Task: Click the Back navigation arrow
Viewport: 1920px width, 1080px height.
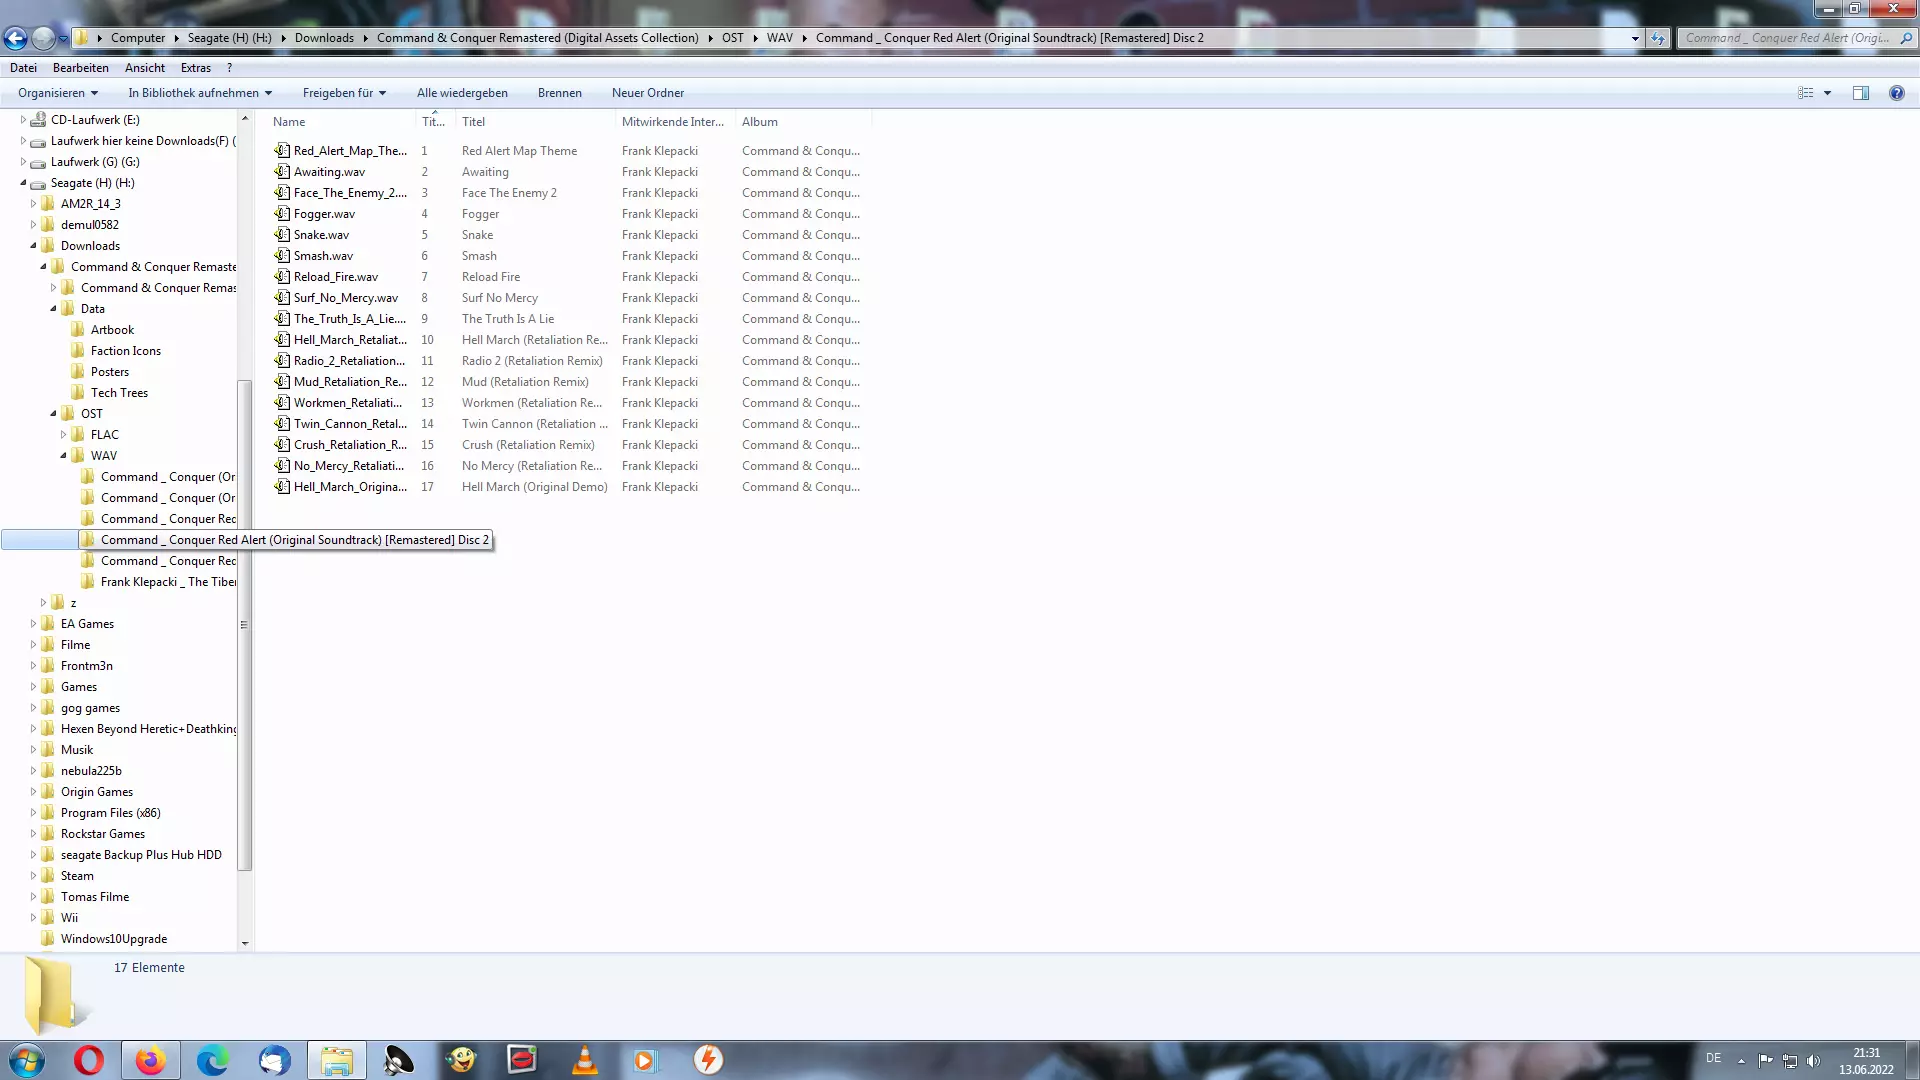Action: 15,38
